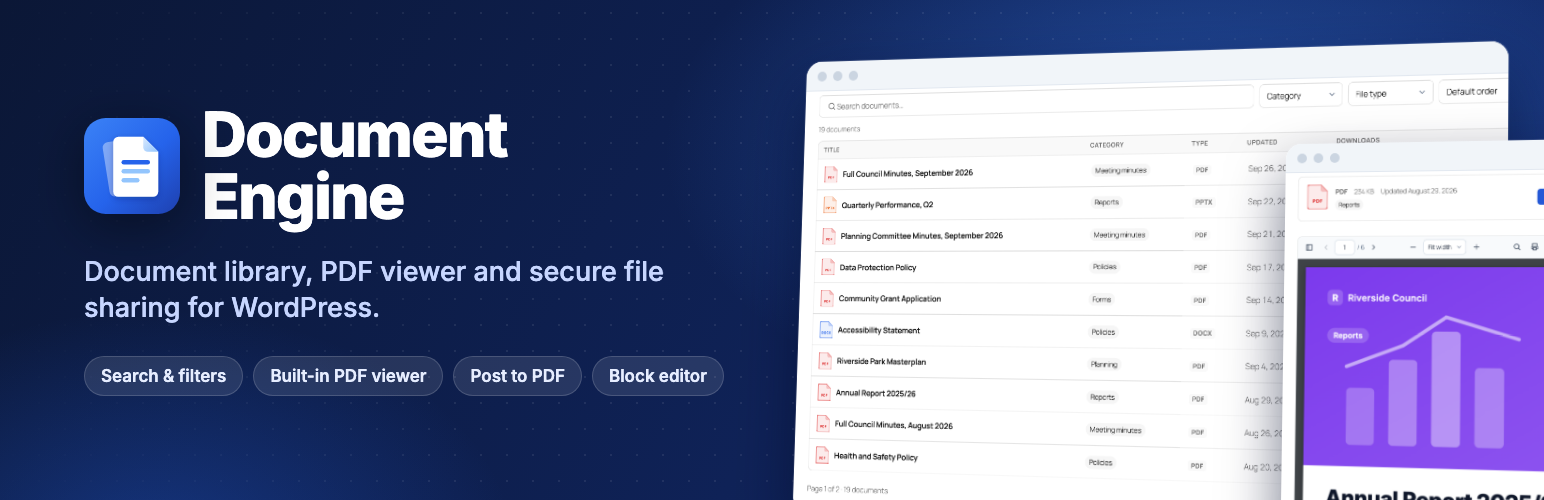Click the Planning tag in the Riverside Park row

(1104, 365)
